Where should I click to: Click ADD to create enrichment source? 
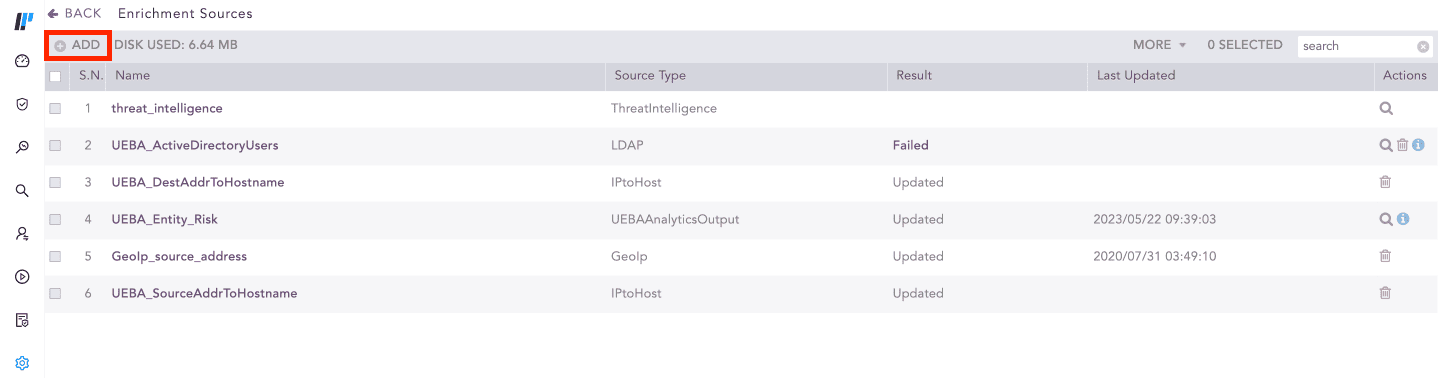coord(77,45)
